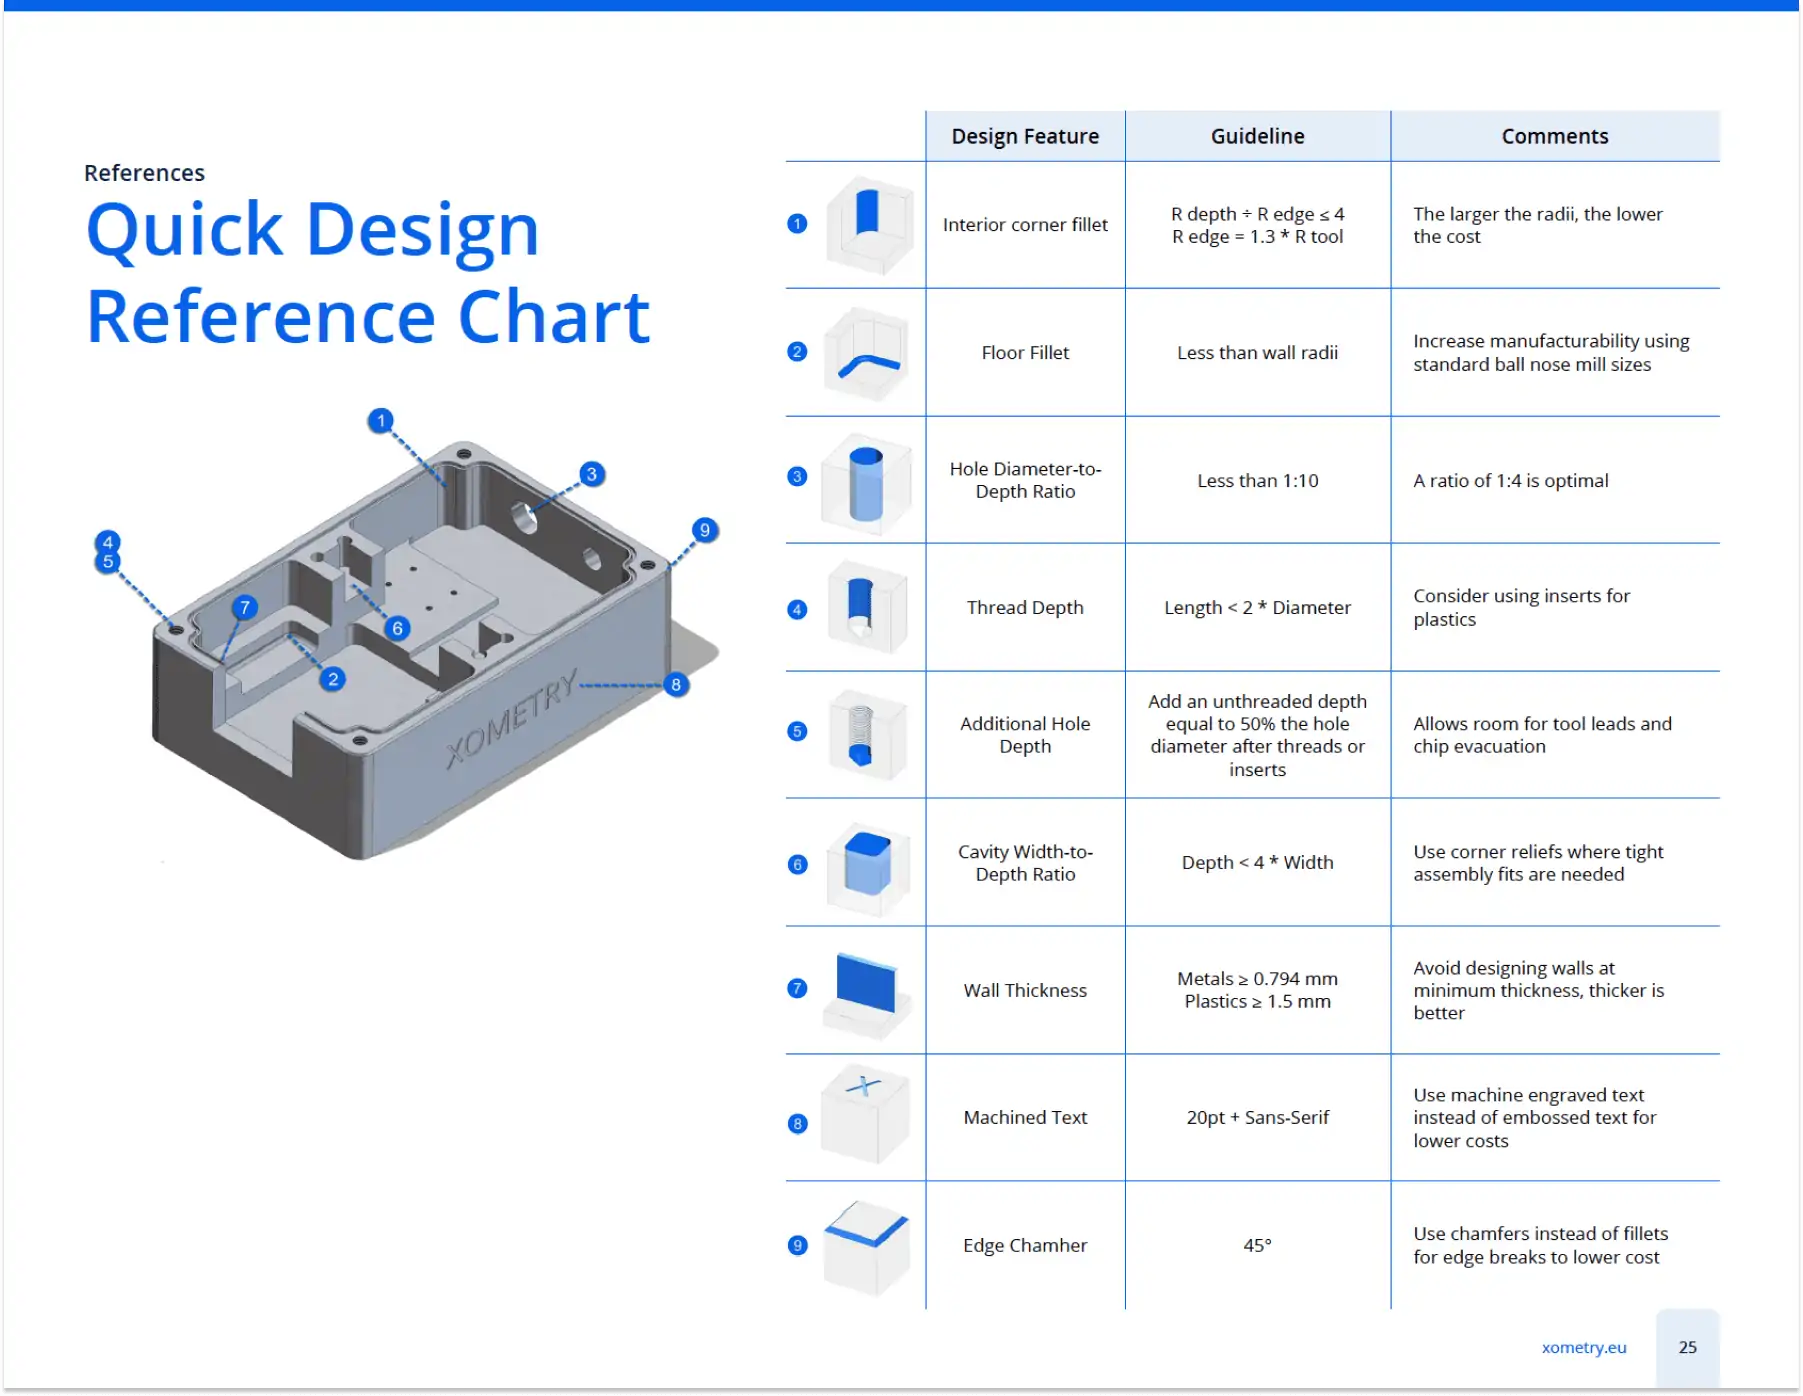Click table row number badge 7

pyautogui.click(x=797, y=989)
